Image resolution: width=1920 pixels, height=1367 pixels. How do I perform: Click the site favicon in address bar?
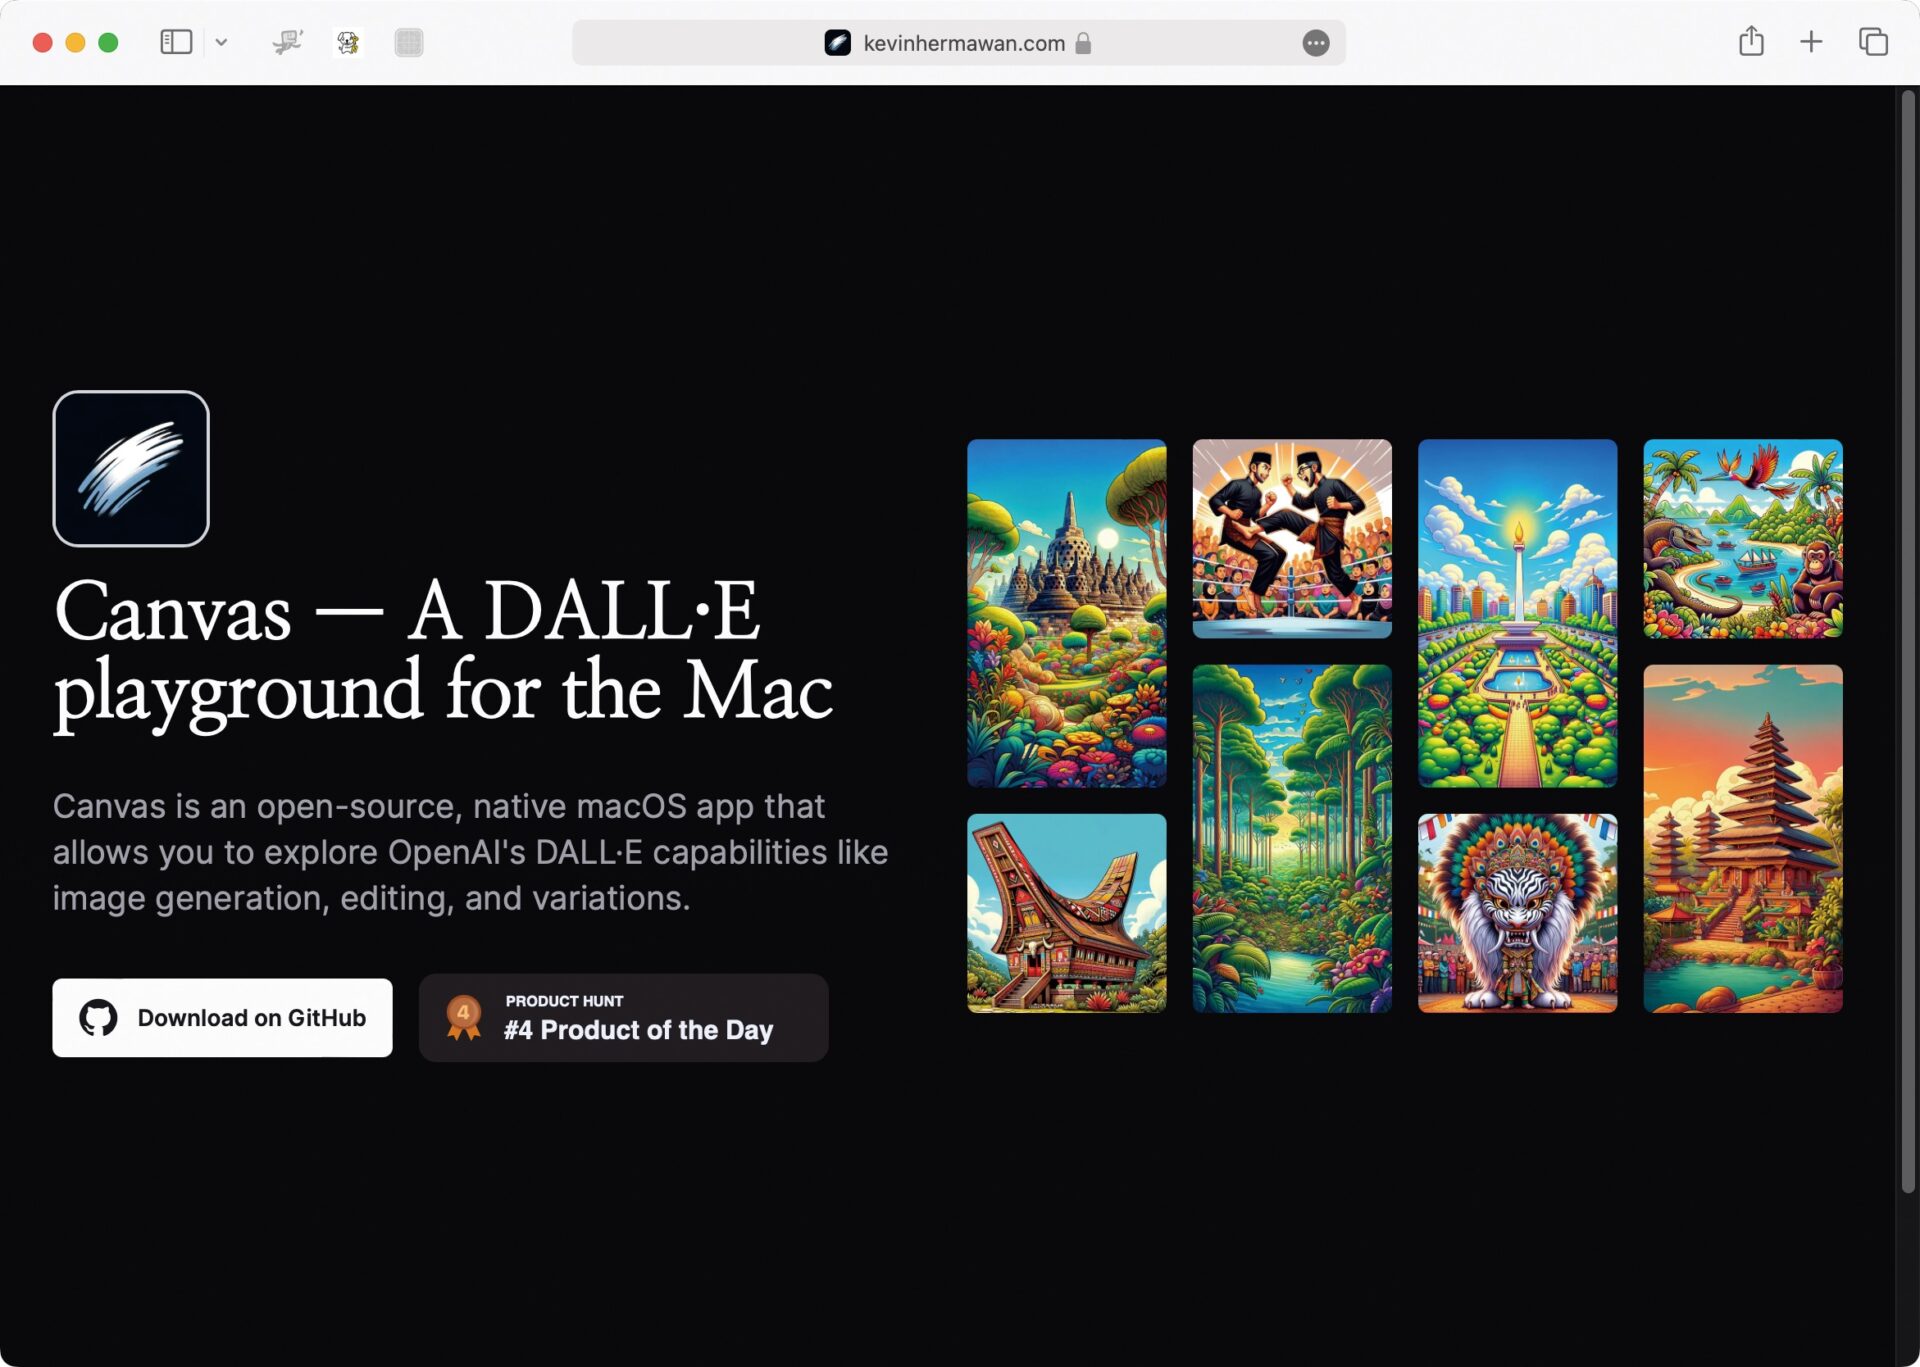point(837,43)
